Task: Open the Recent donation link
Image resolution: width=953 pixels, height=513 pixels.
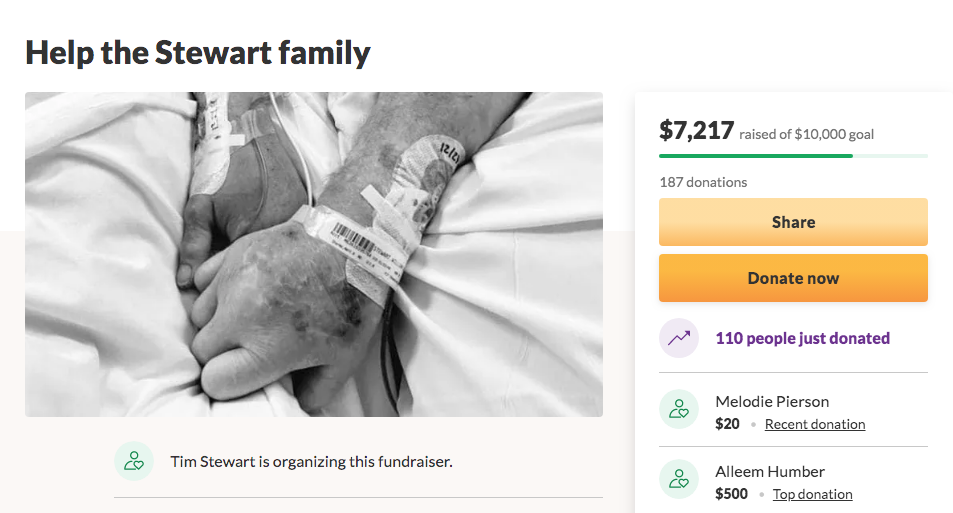Action: [814, 424]
